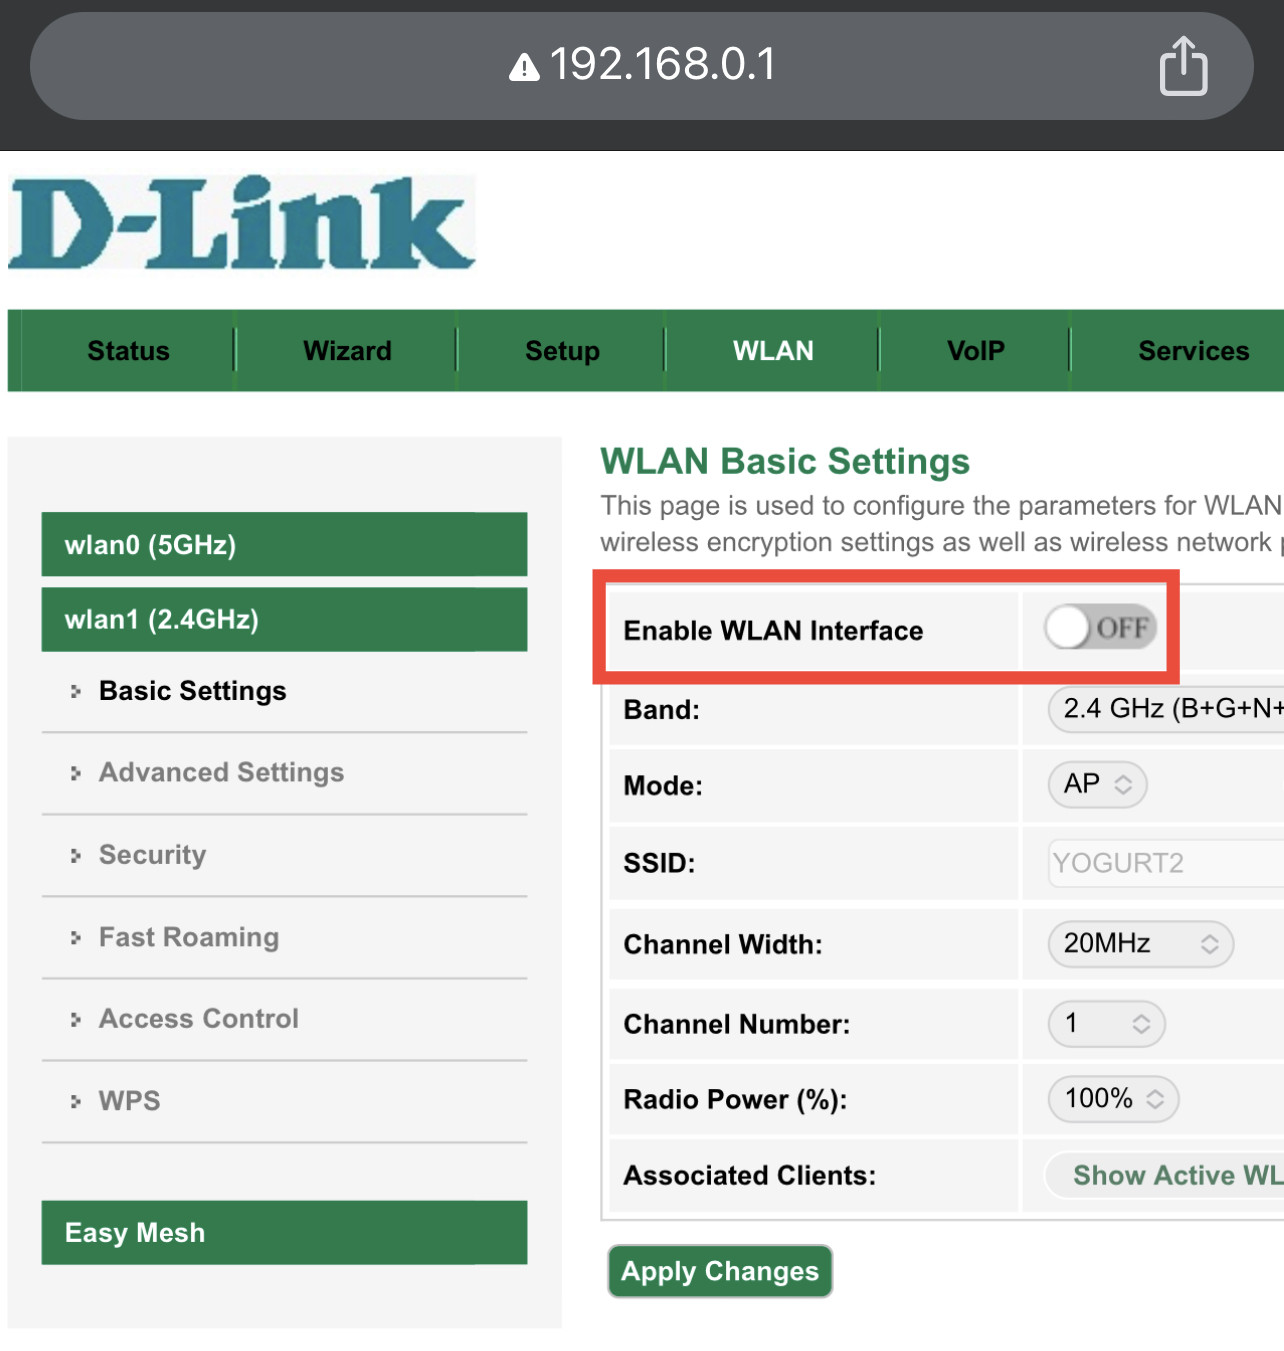Tap the browser share icon

tap(1183, 66)
